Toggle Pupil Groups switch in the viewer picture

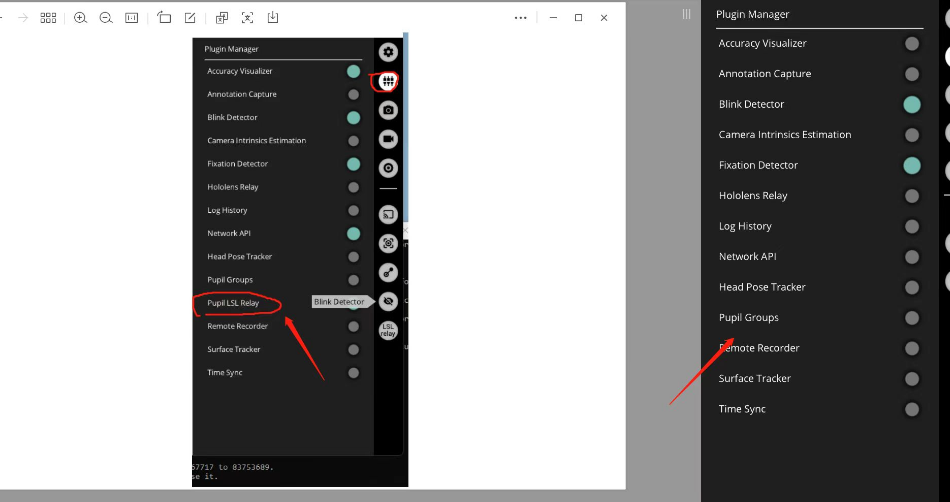tap(353, 280)
